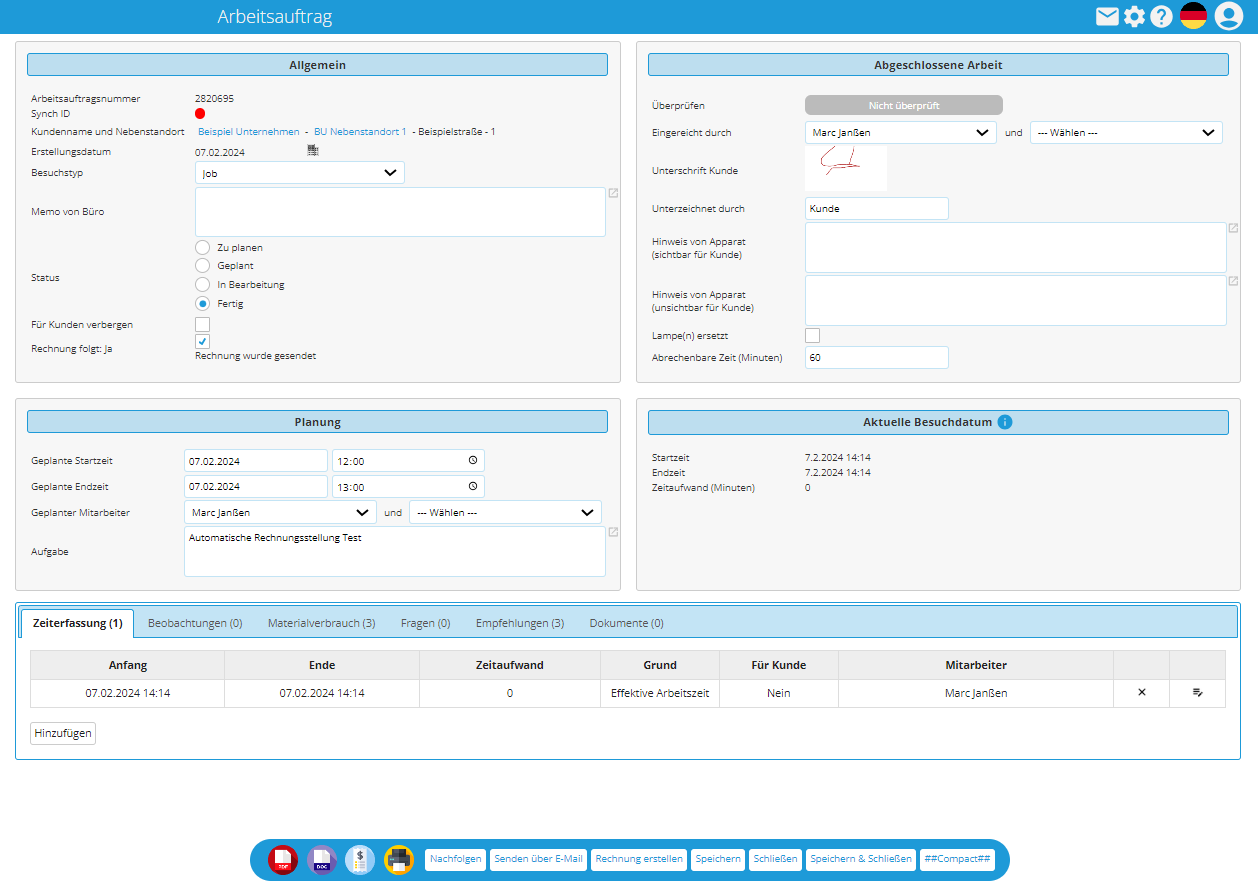Switch to Fragen (0) tab
Viewport: 1258px width, 884px height.
click(x=425, y=623)
